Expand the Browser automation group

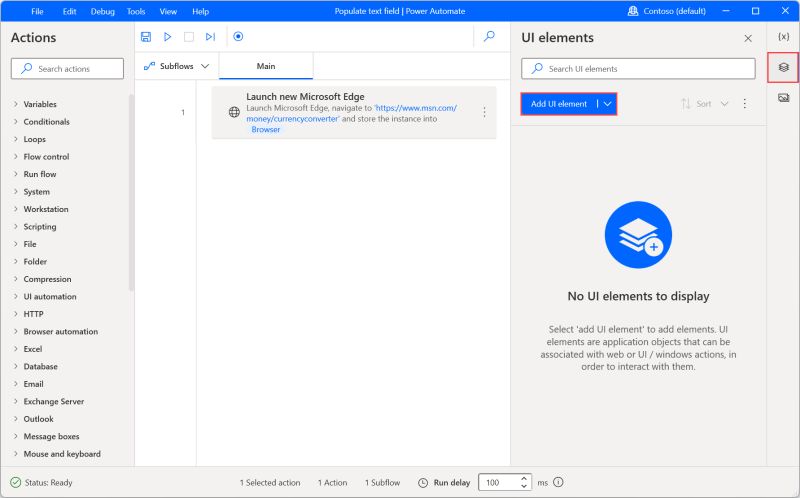pos(16,331)
